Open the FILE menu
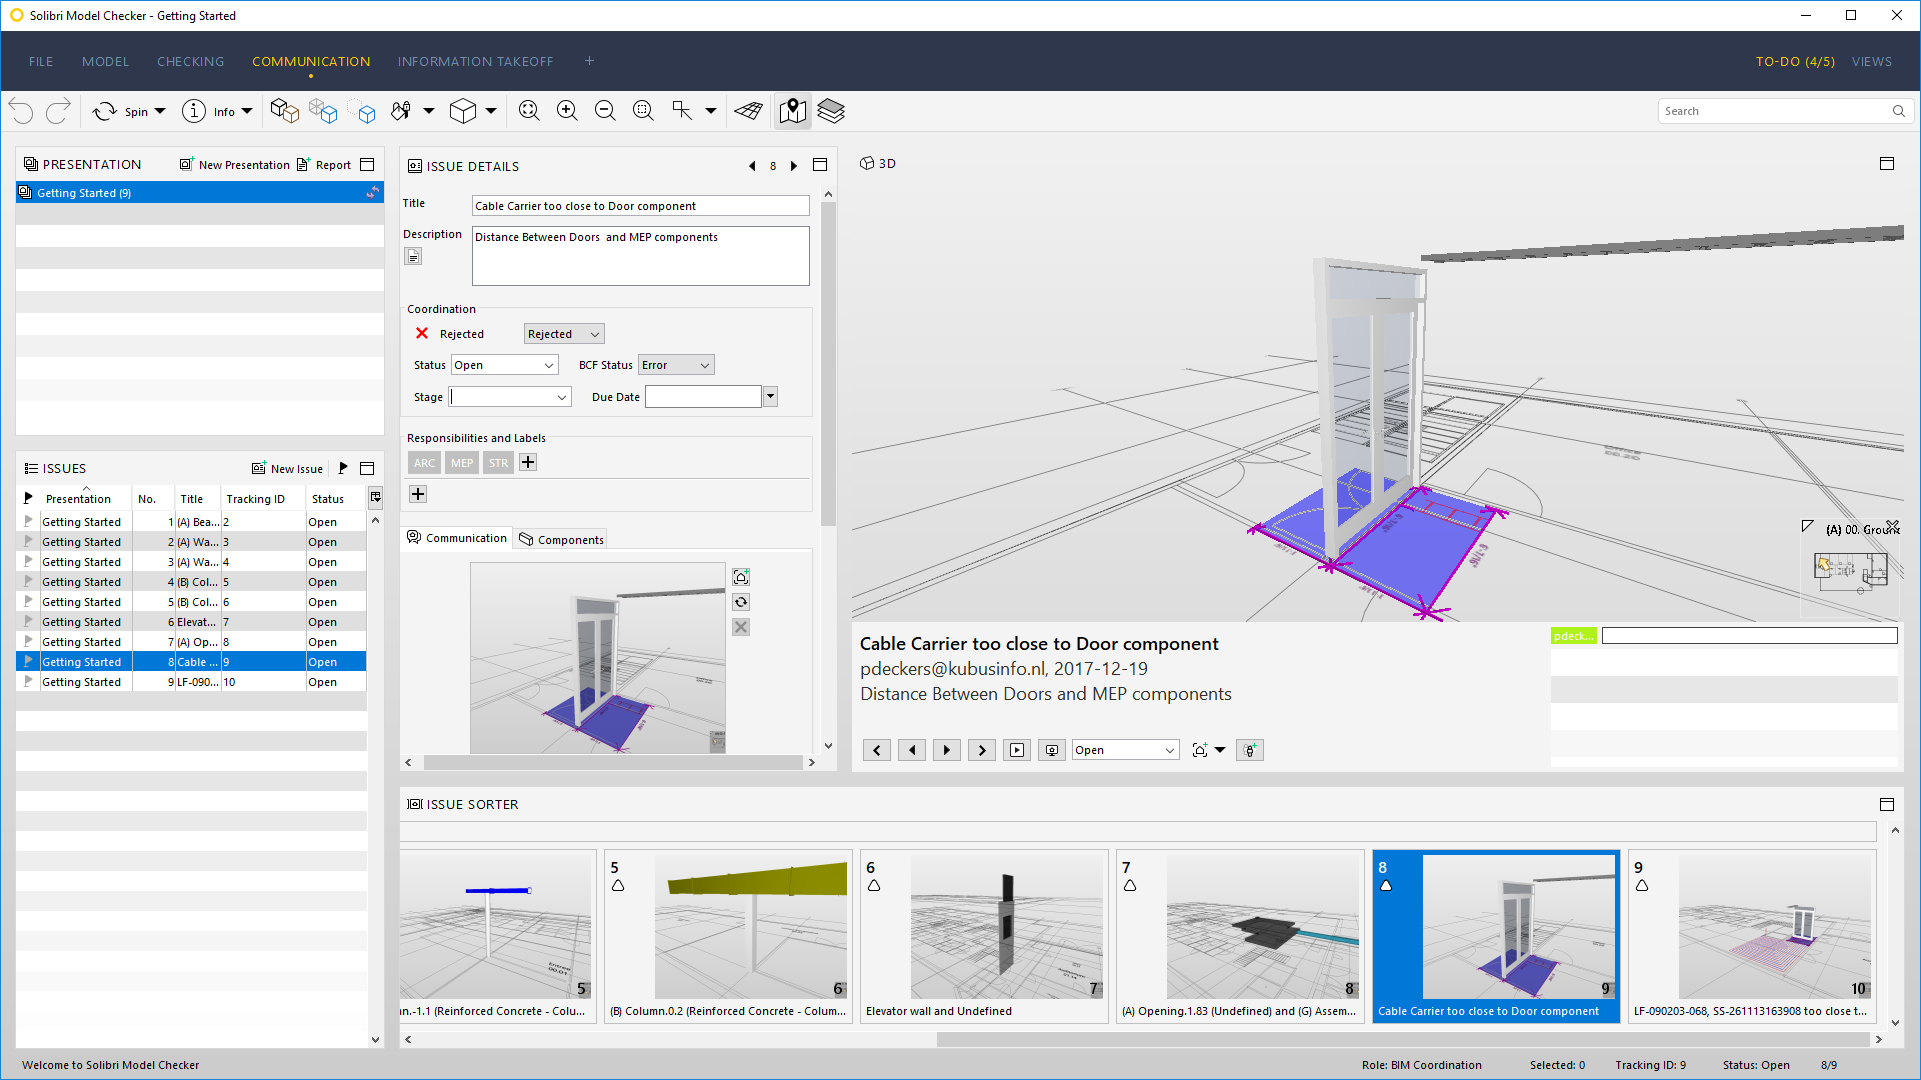 coord(41,61)
